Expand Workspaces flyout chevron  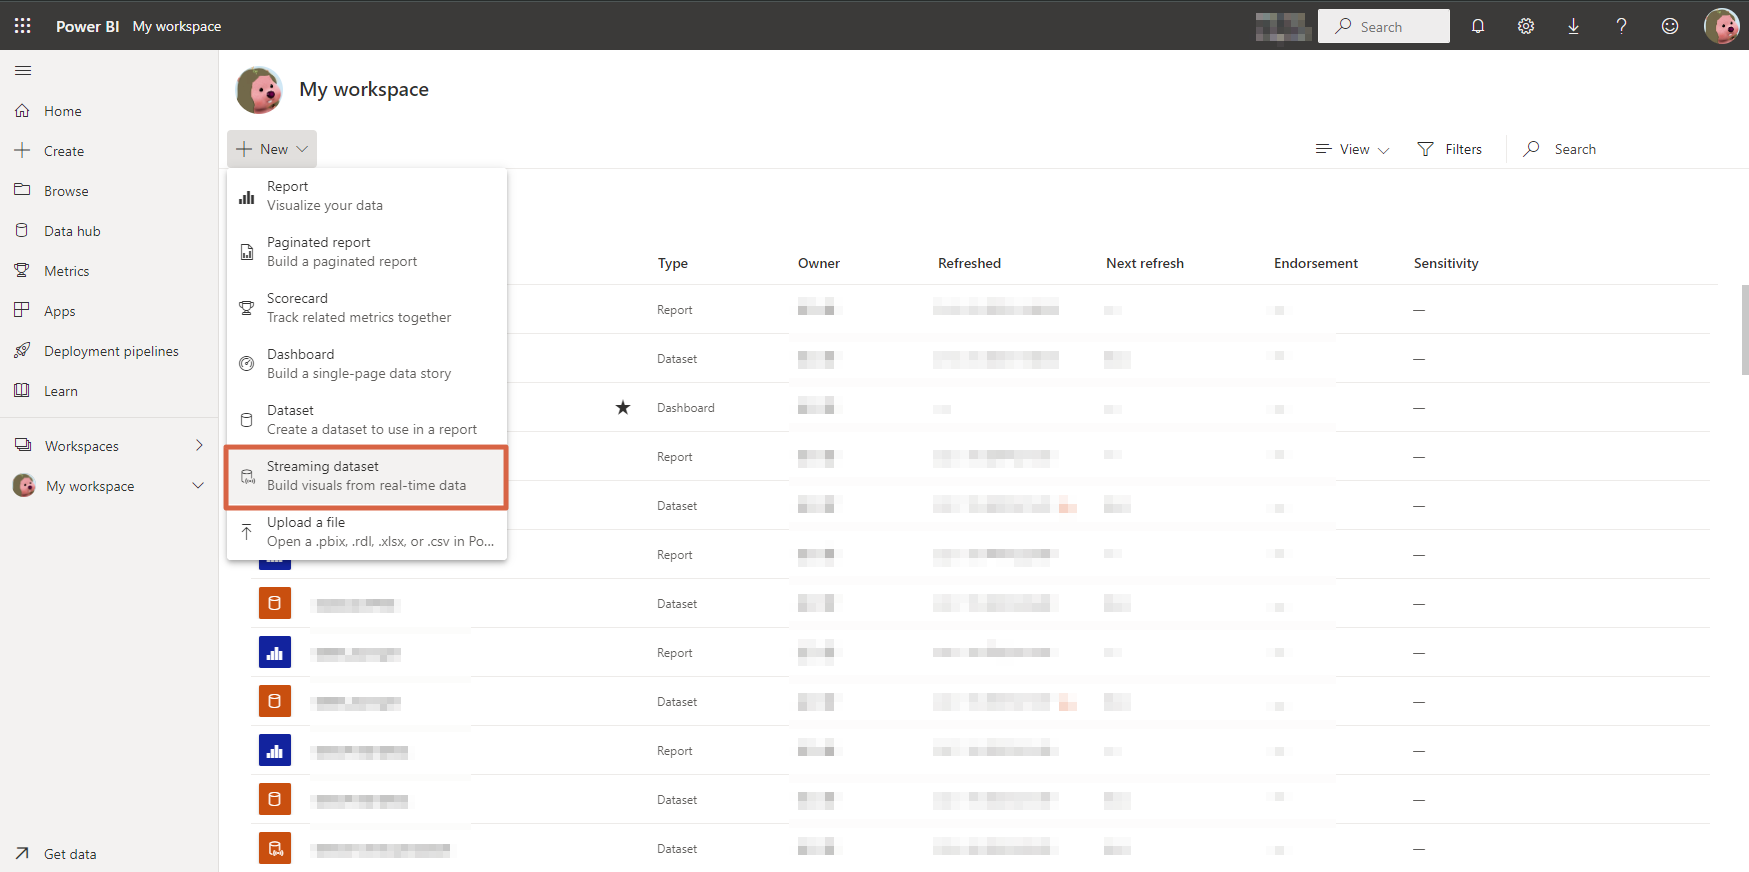pyautogui.click(x=199, y=446)
